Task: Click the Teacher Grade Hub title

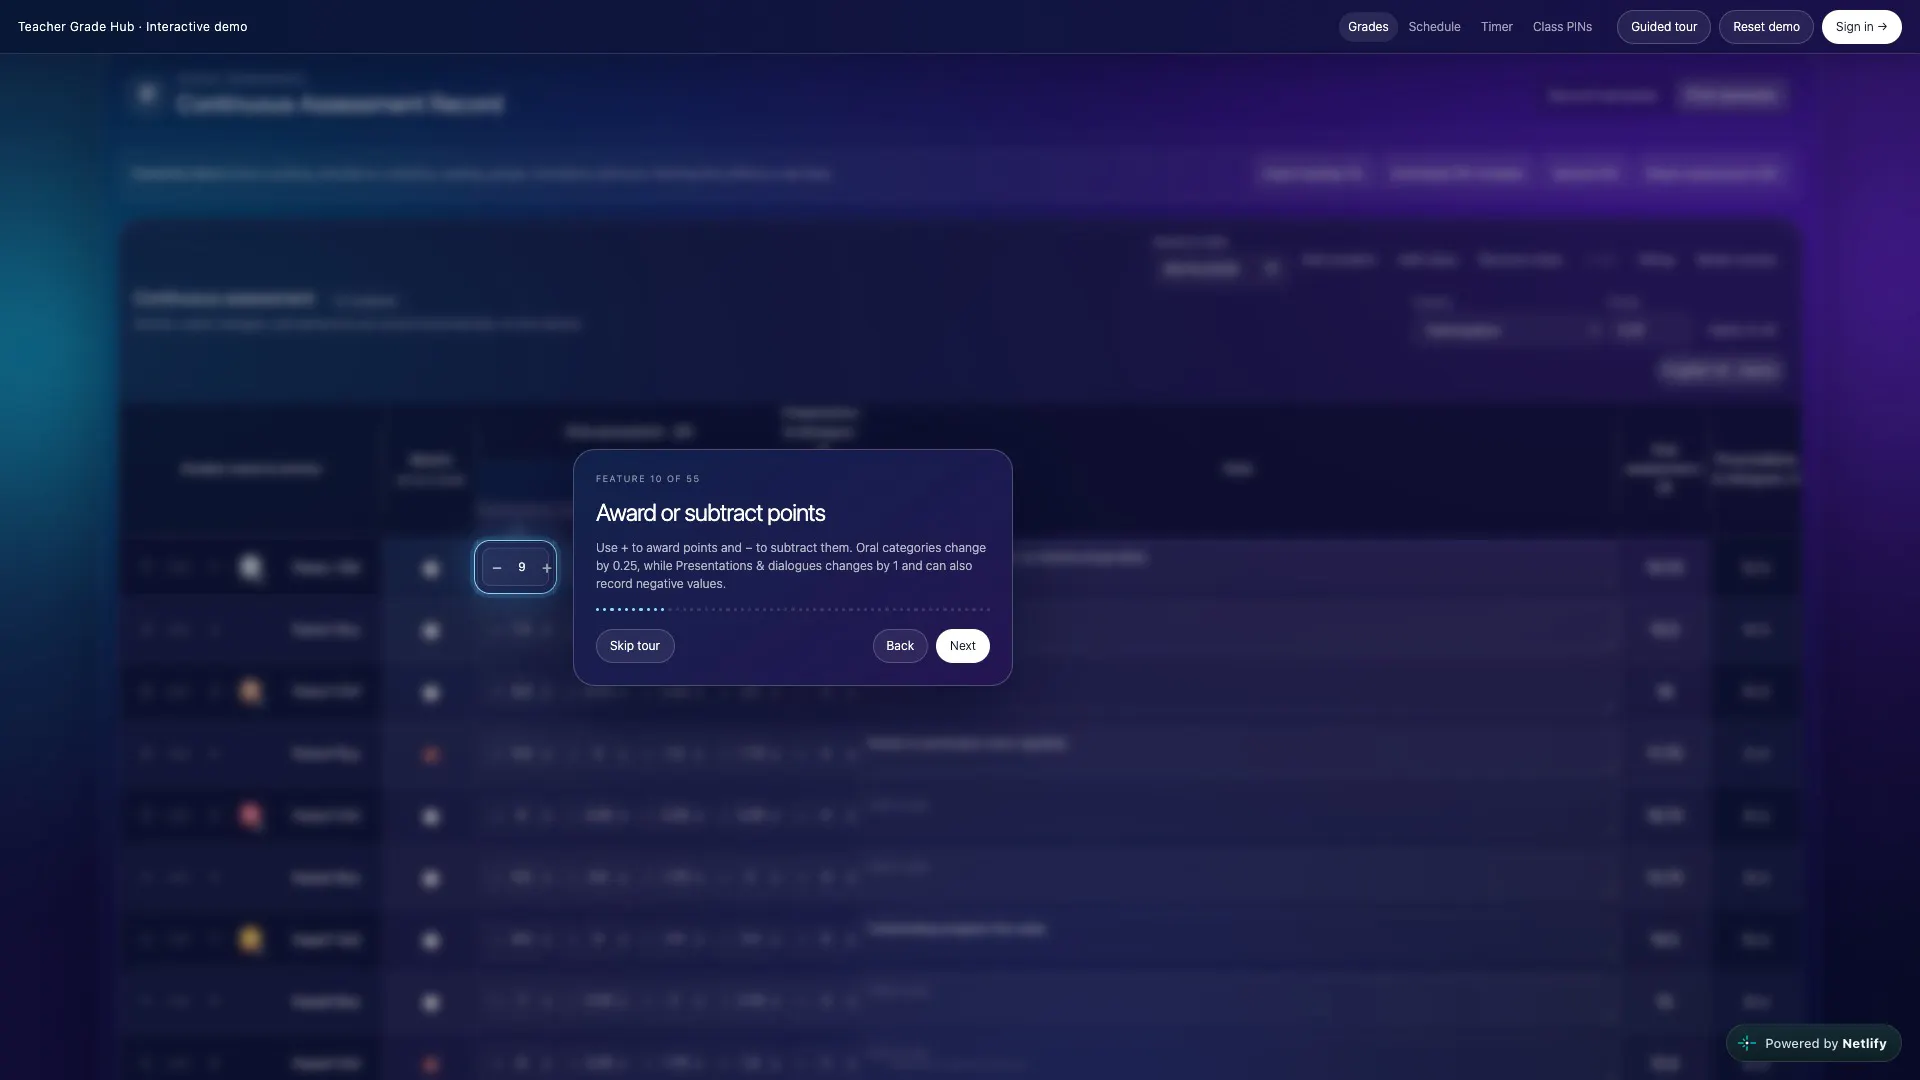Action: (132, 27)
